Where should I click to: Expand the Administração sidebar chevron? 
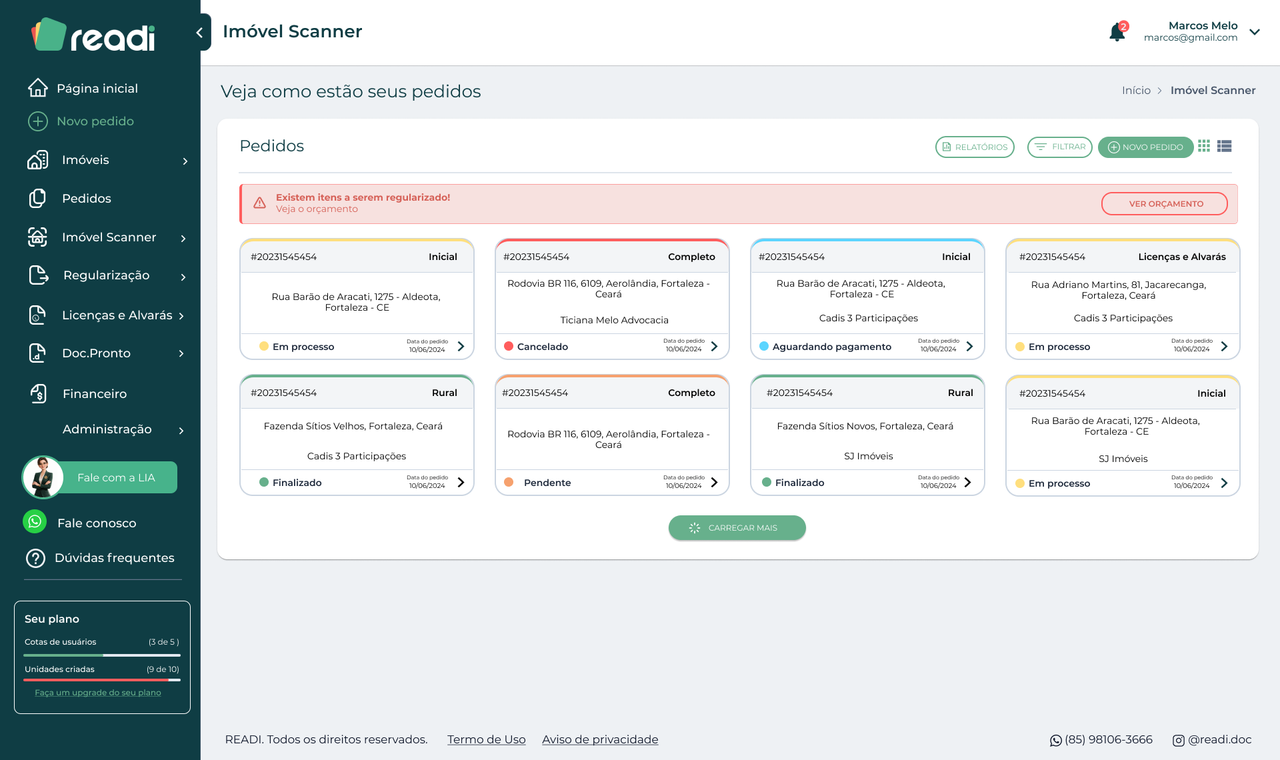pos(182,431)
